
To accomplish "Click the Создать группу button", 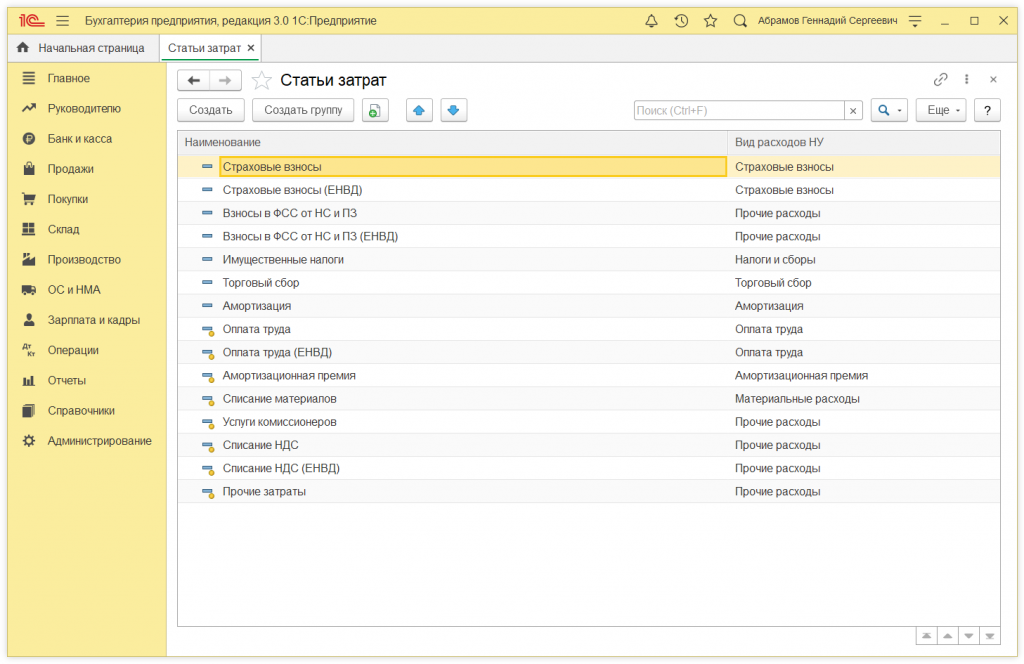I will point(303,110).
